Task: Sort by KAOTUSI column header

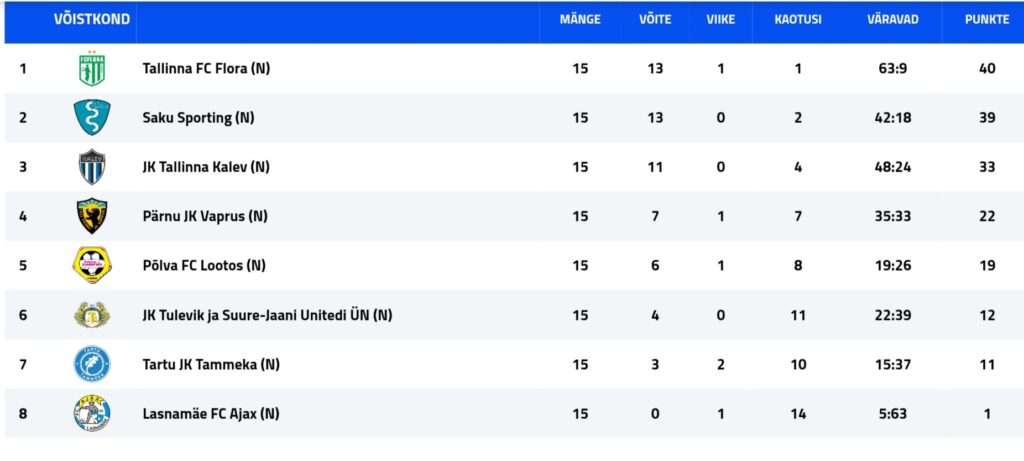Action: [x=798, y=20]
